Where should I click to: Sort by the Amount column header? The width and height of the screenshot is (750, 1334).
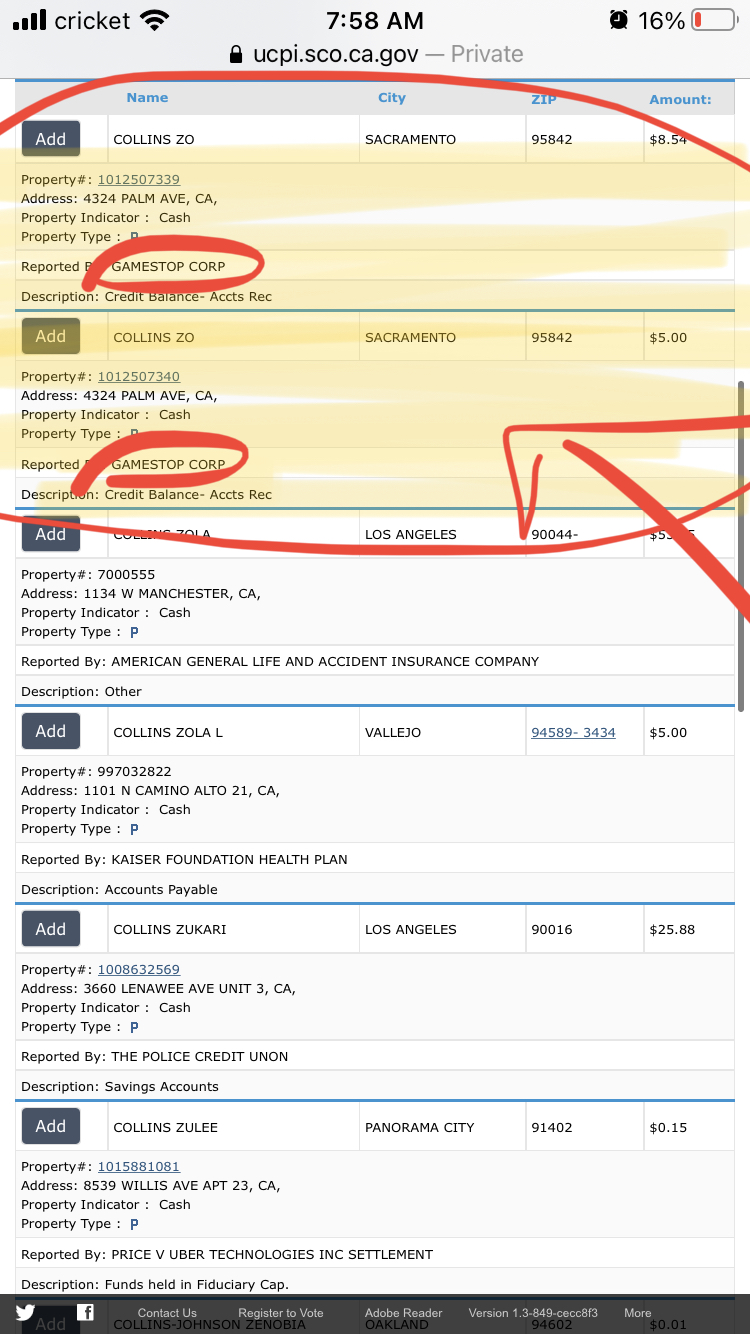tap(681, 99)
